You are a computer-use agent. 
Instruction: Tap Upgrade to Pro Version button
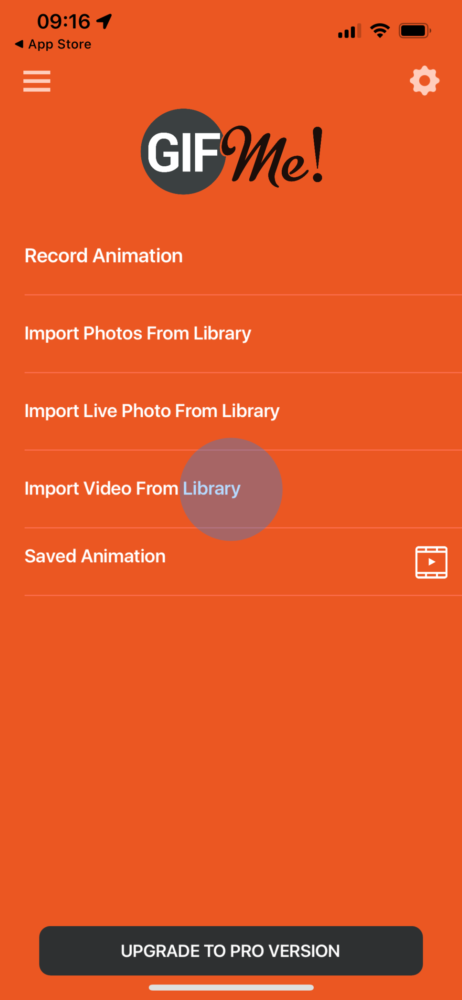tap(231, 951)
